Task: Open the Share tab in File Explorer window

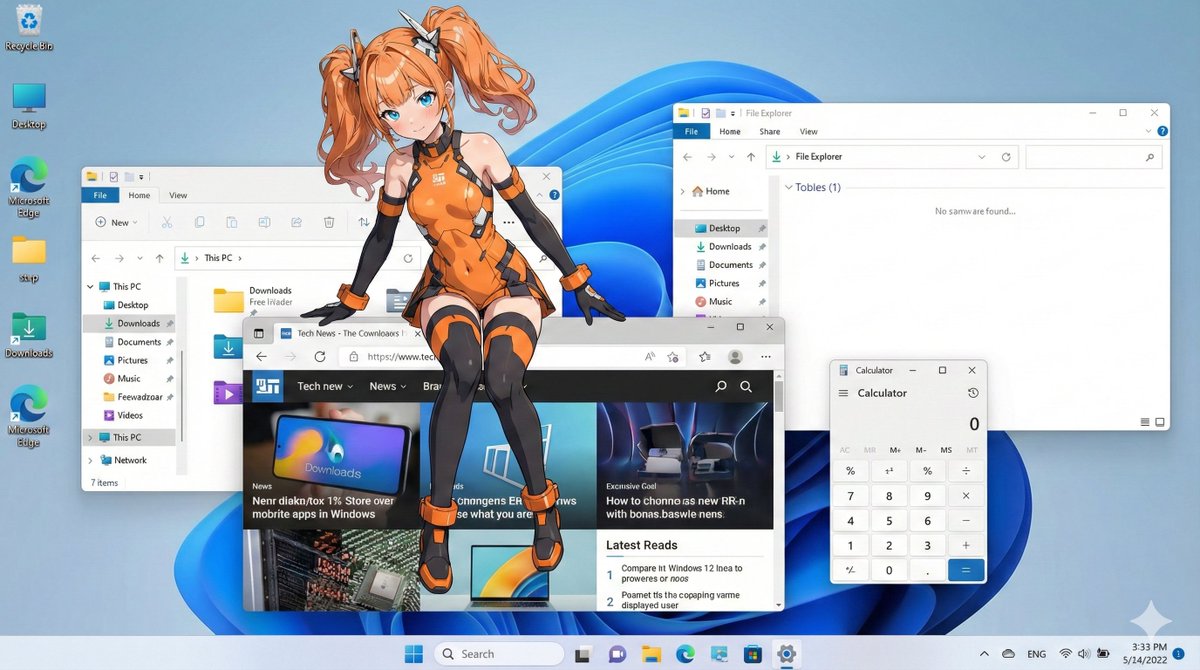Action: tap(770, 131)
